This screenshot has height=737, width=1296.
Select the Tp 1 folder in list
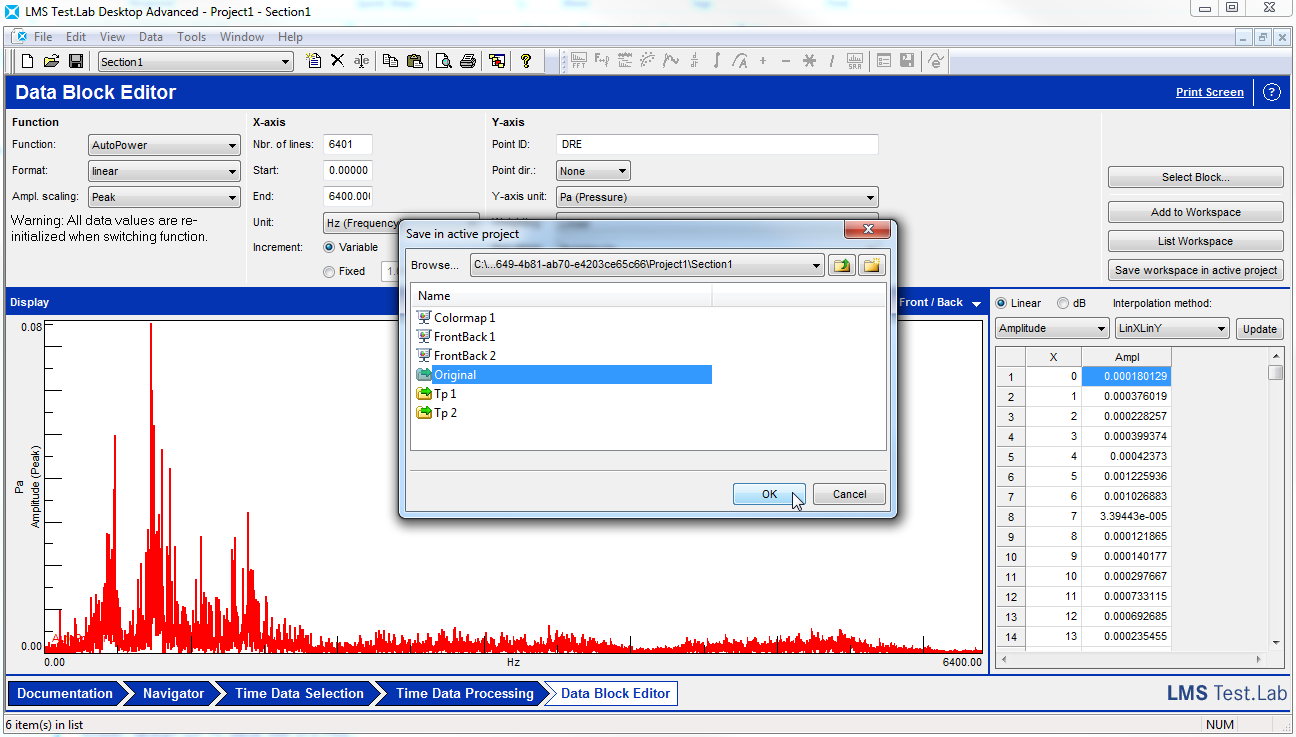(x=445, y=394)
